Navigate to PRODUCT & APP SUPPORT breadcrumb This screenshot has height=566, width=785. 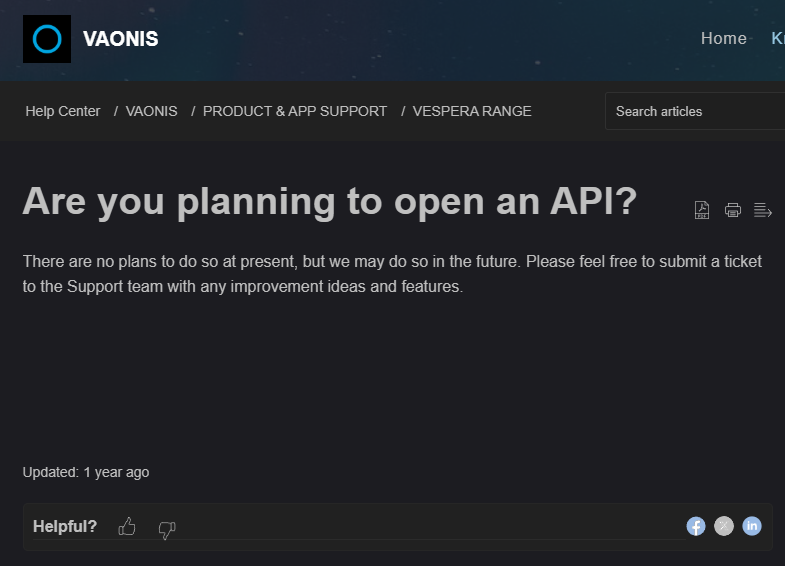pos(295,111)
